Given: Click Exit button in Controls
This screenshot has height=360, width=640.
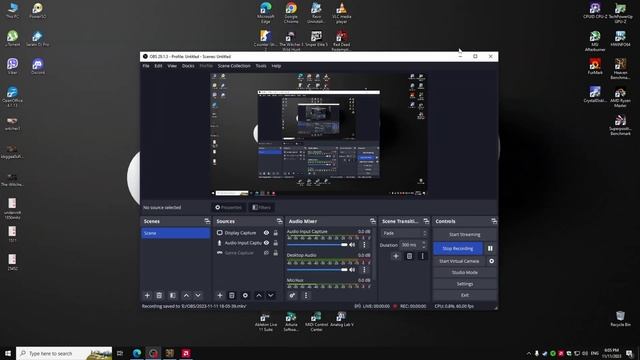Looking at the screenshot, I should point(464,295).
